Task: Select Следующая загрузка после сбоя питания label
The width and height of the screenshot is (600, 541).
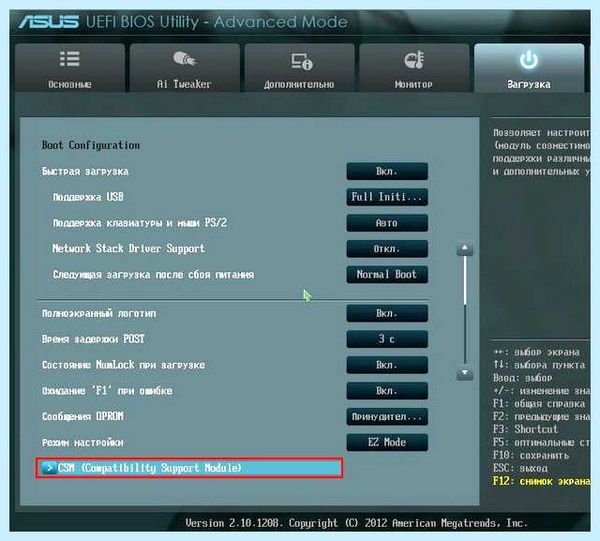Action: [153, 275]
